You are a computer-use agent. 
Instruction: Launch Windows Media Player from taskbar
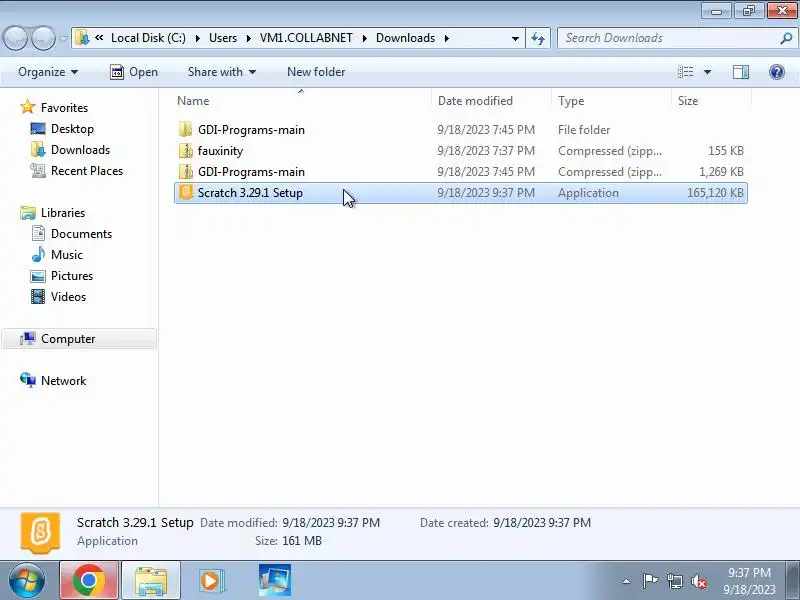[210, 580]
